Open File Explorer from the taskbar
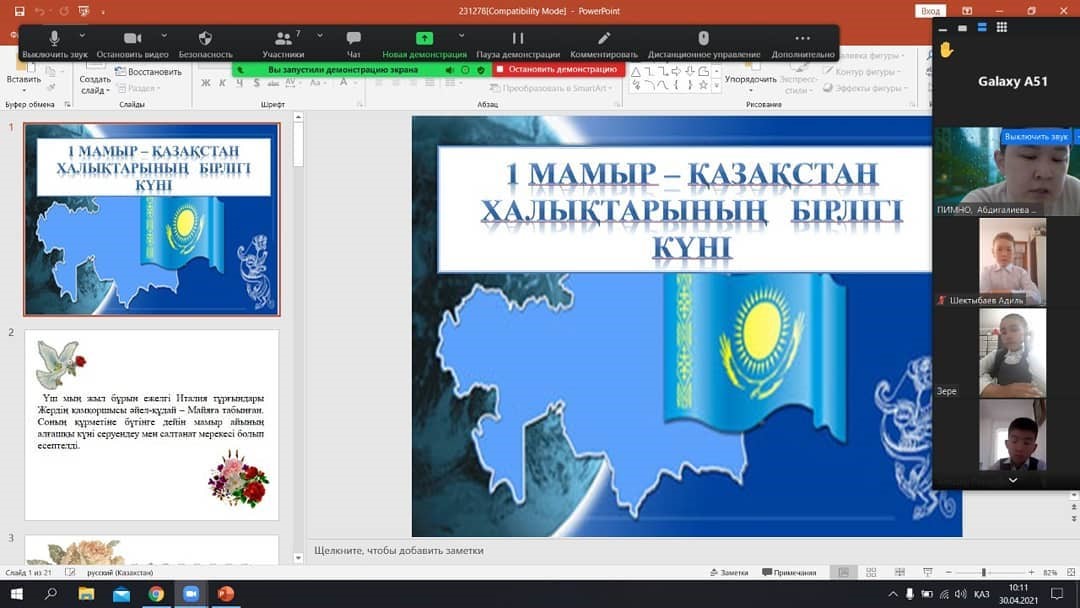Image resolution: width=1080 pixels, height=608 pixels. pos(86,594)
